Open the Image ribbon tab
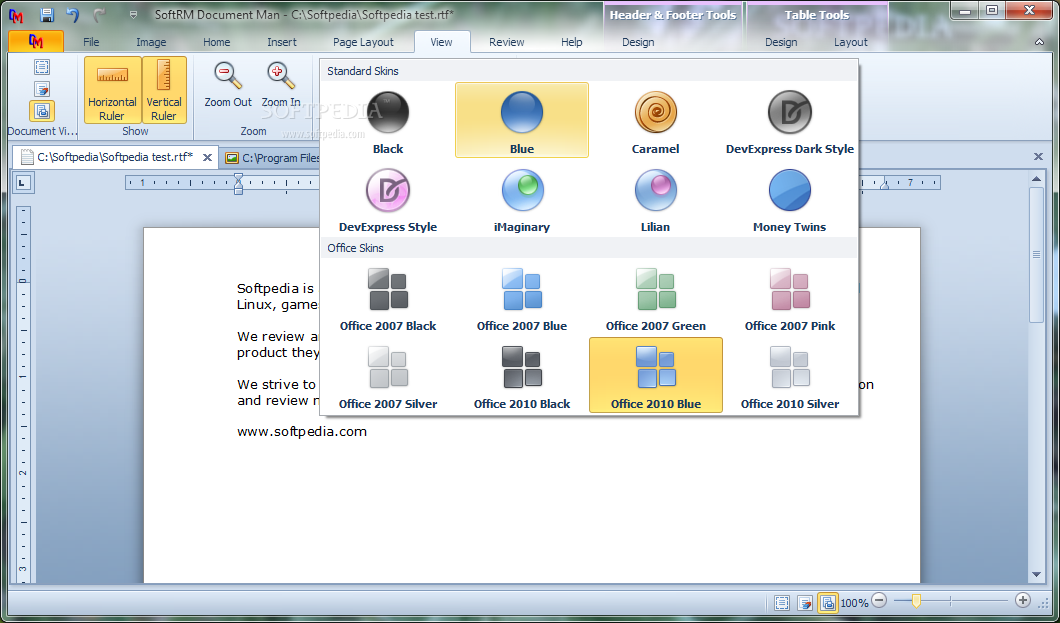The height and width of the screenshot is (623, 1060). pyautogui.click(x=151, y=42)
